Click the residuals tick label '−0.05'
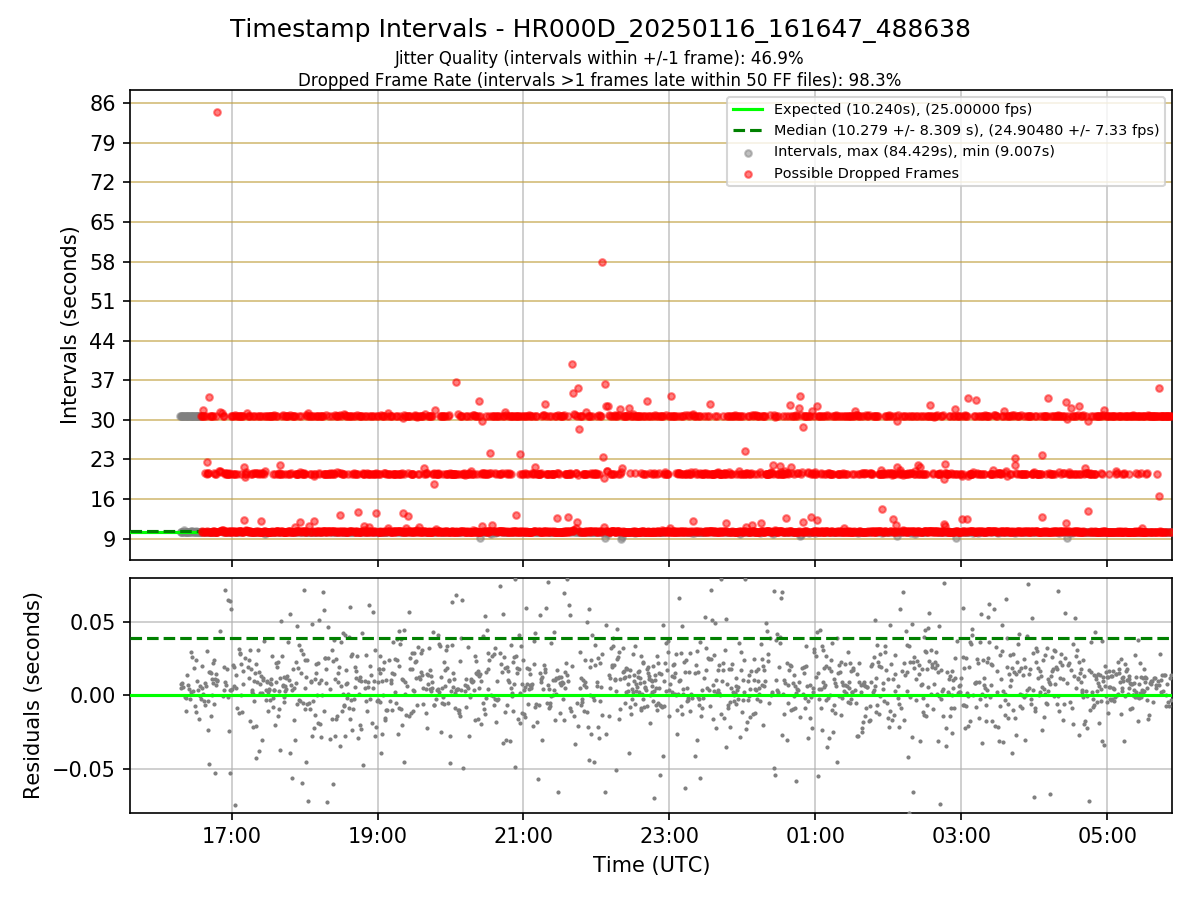 coord(85,769)
